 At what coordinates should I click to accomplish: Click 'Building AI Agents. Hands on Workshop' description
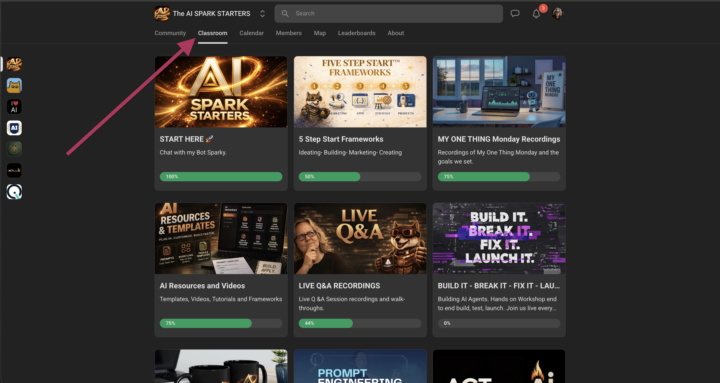point(497,304)
